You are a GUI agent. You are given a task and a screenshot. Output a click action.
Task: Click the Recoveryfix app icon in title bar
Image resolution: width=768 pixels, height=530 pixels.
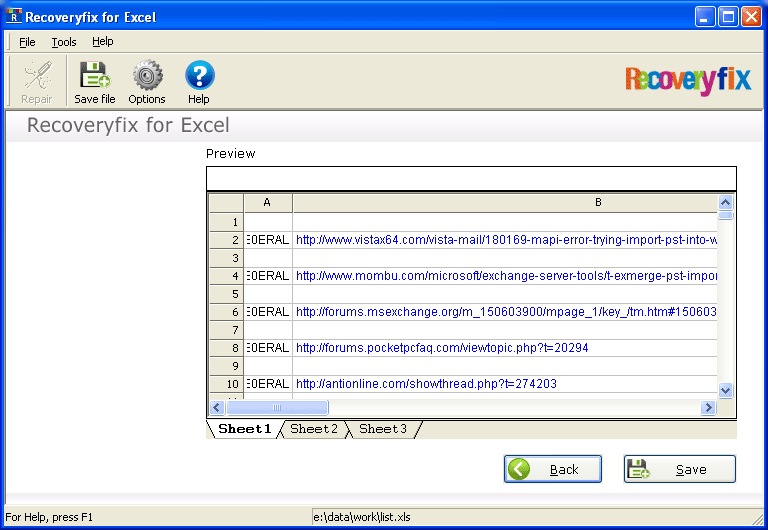tap(14, 16)
